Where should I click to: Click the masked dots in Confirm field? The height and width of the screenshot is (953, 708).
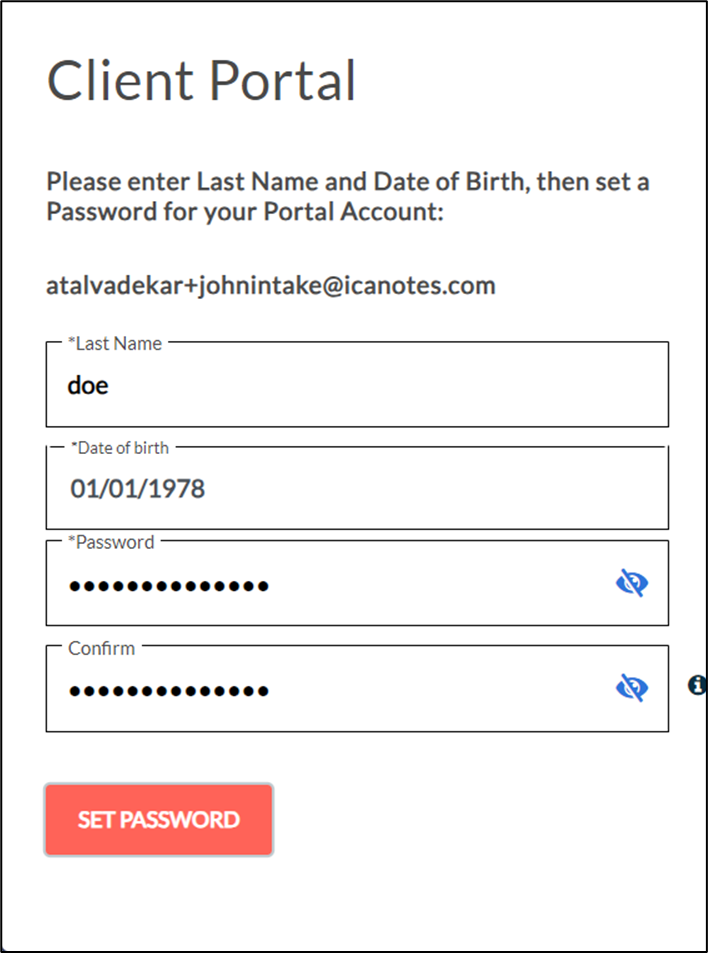(x=168, y=690)
